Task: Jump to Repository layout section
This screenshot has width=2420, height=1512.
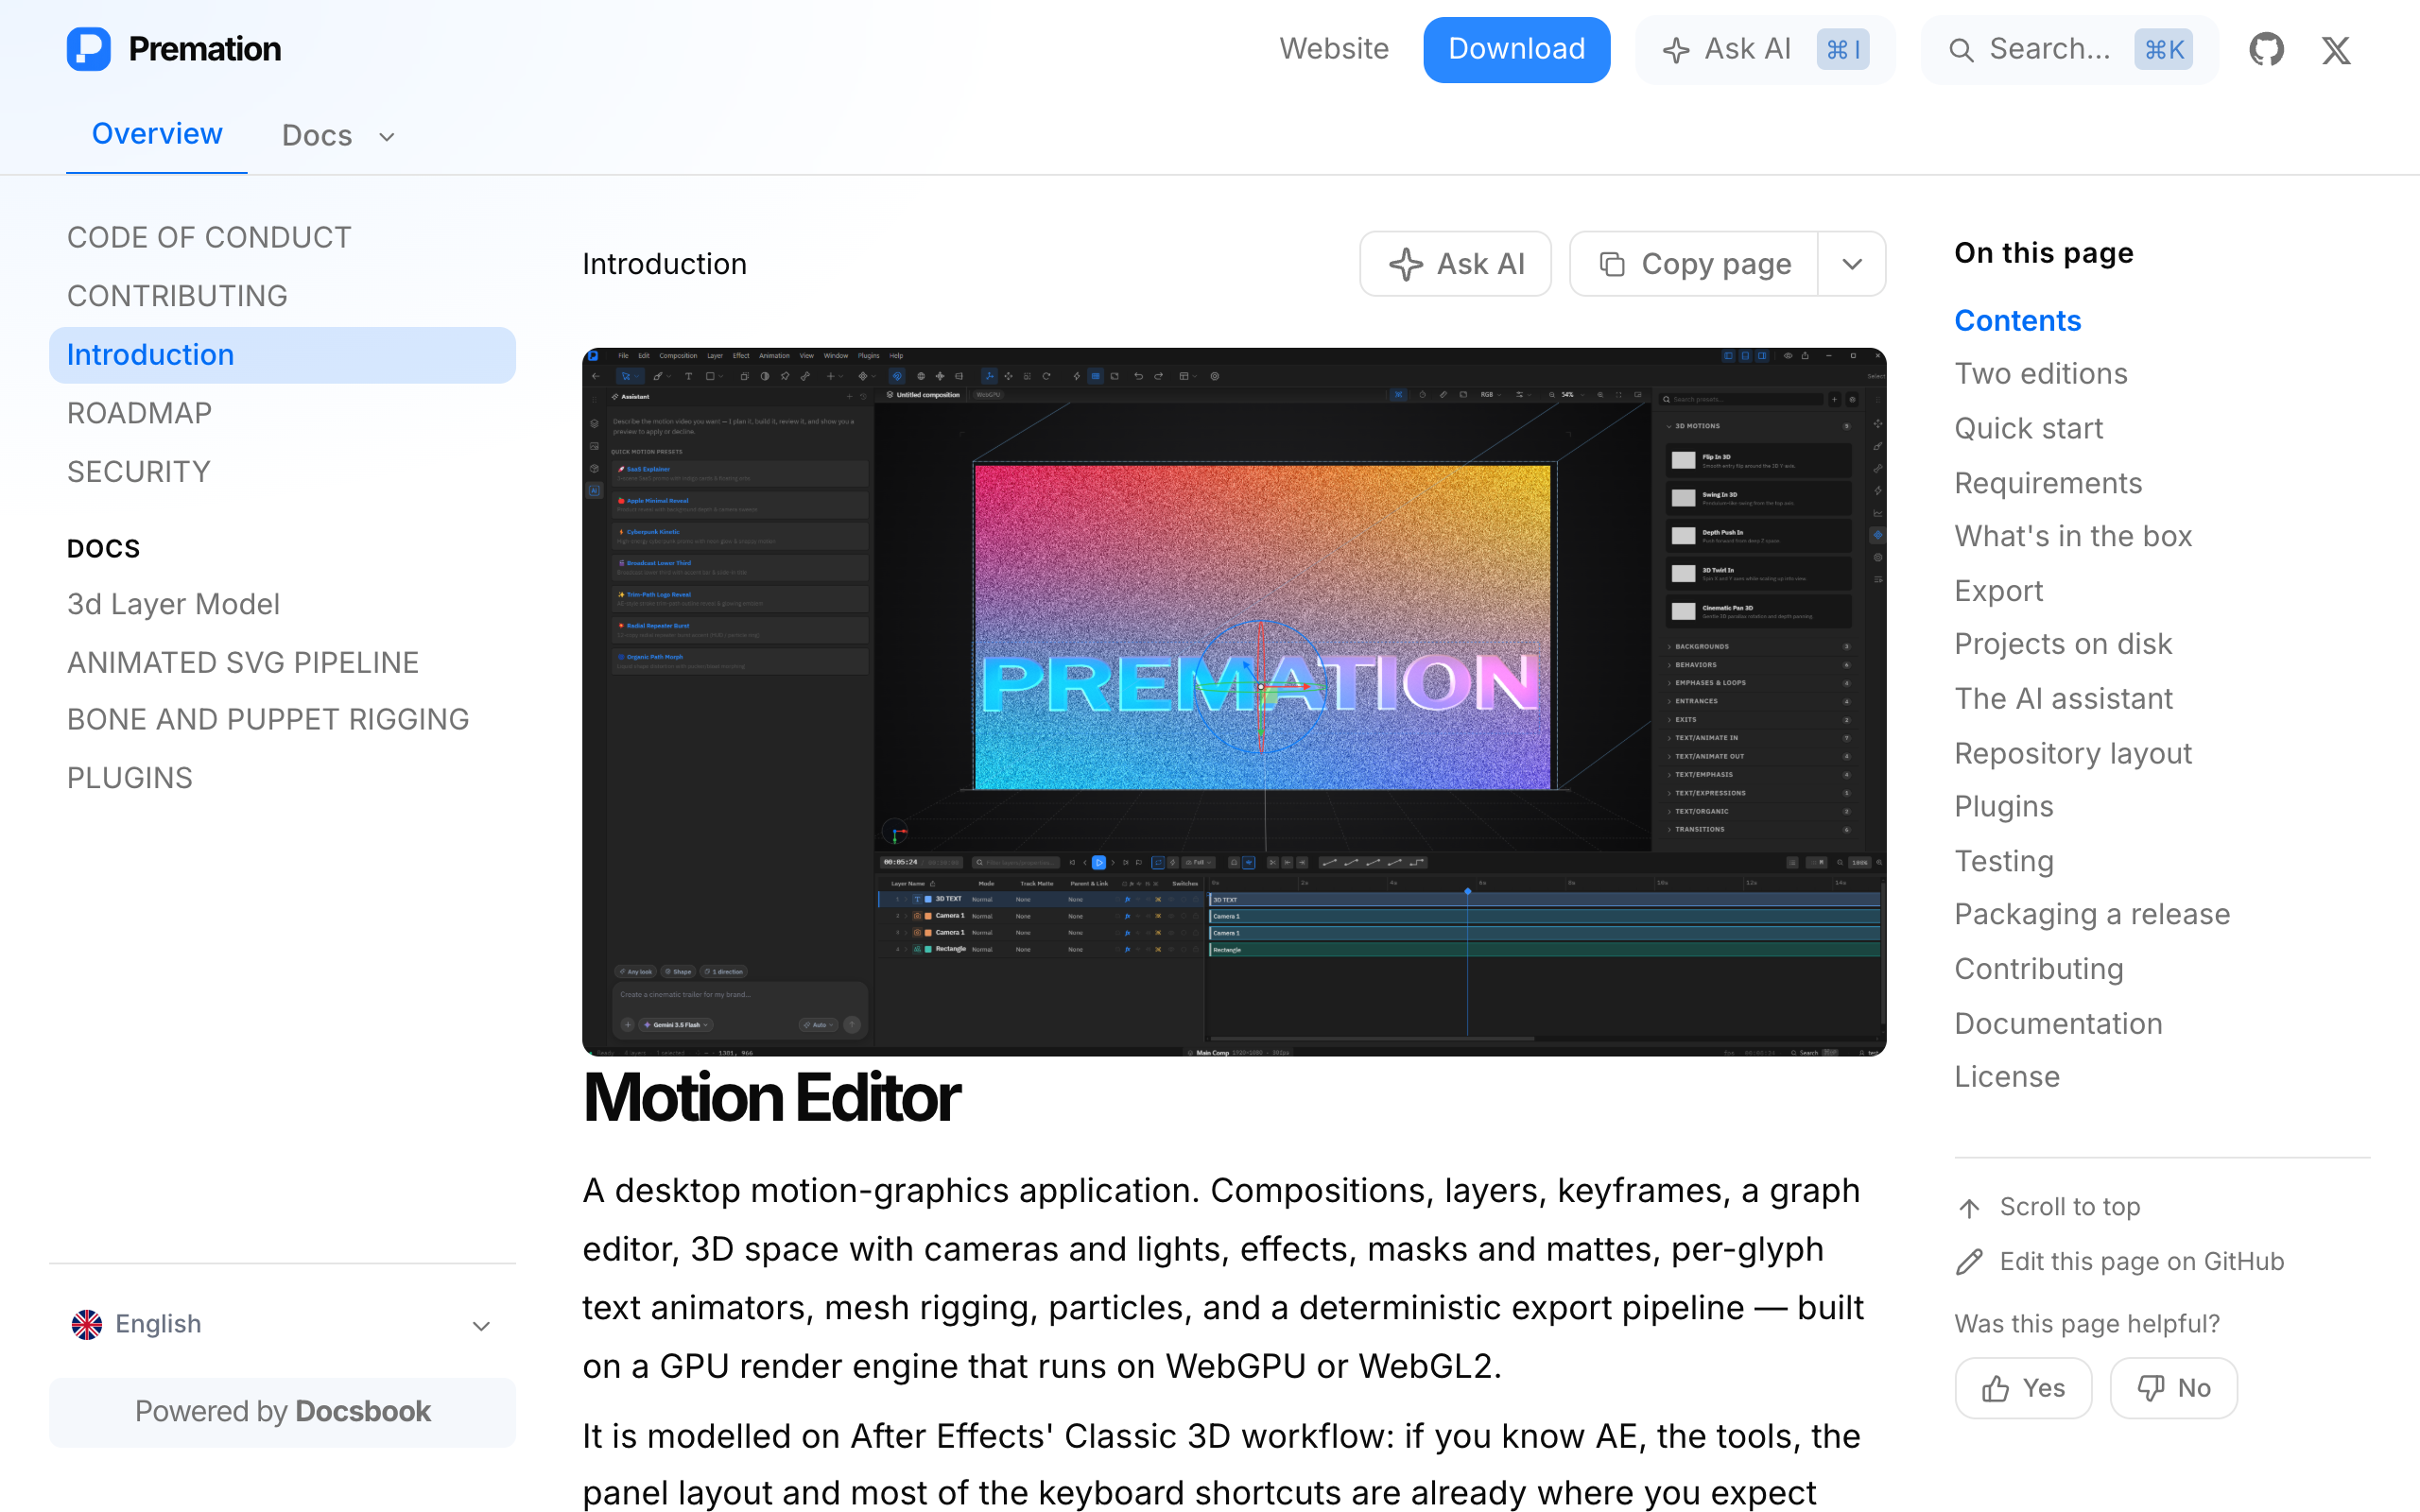Action: click(x=2073, y=754)
